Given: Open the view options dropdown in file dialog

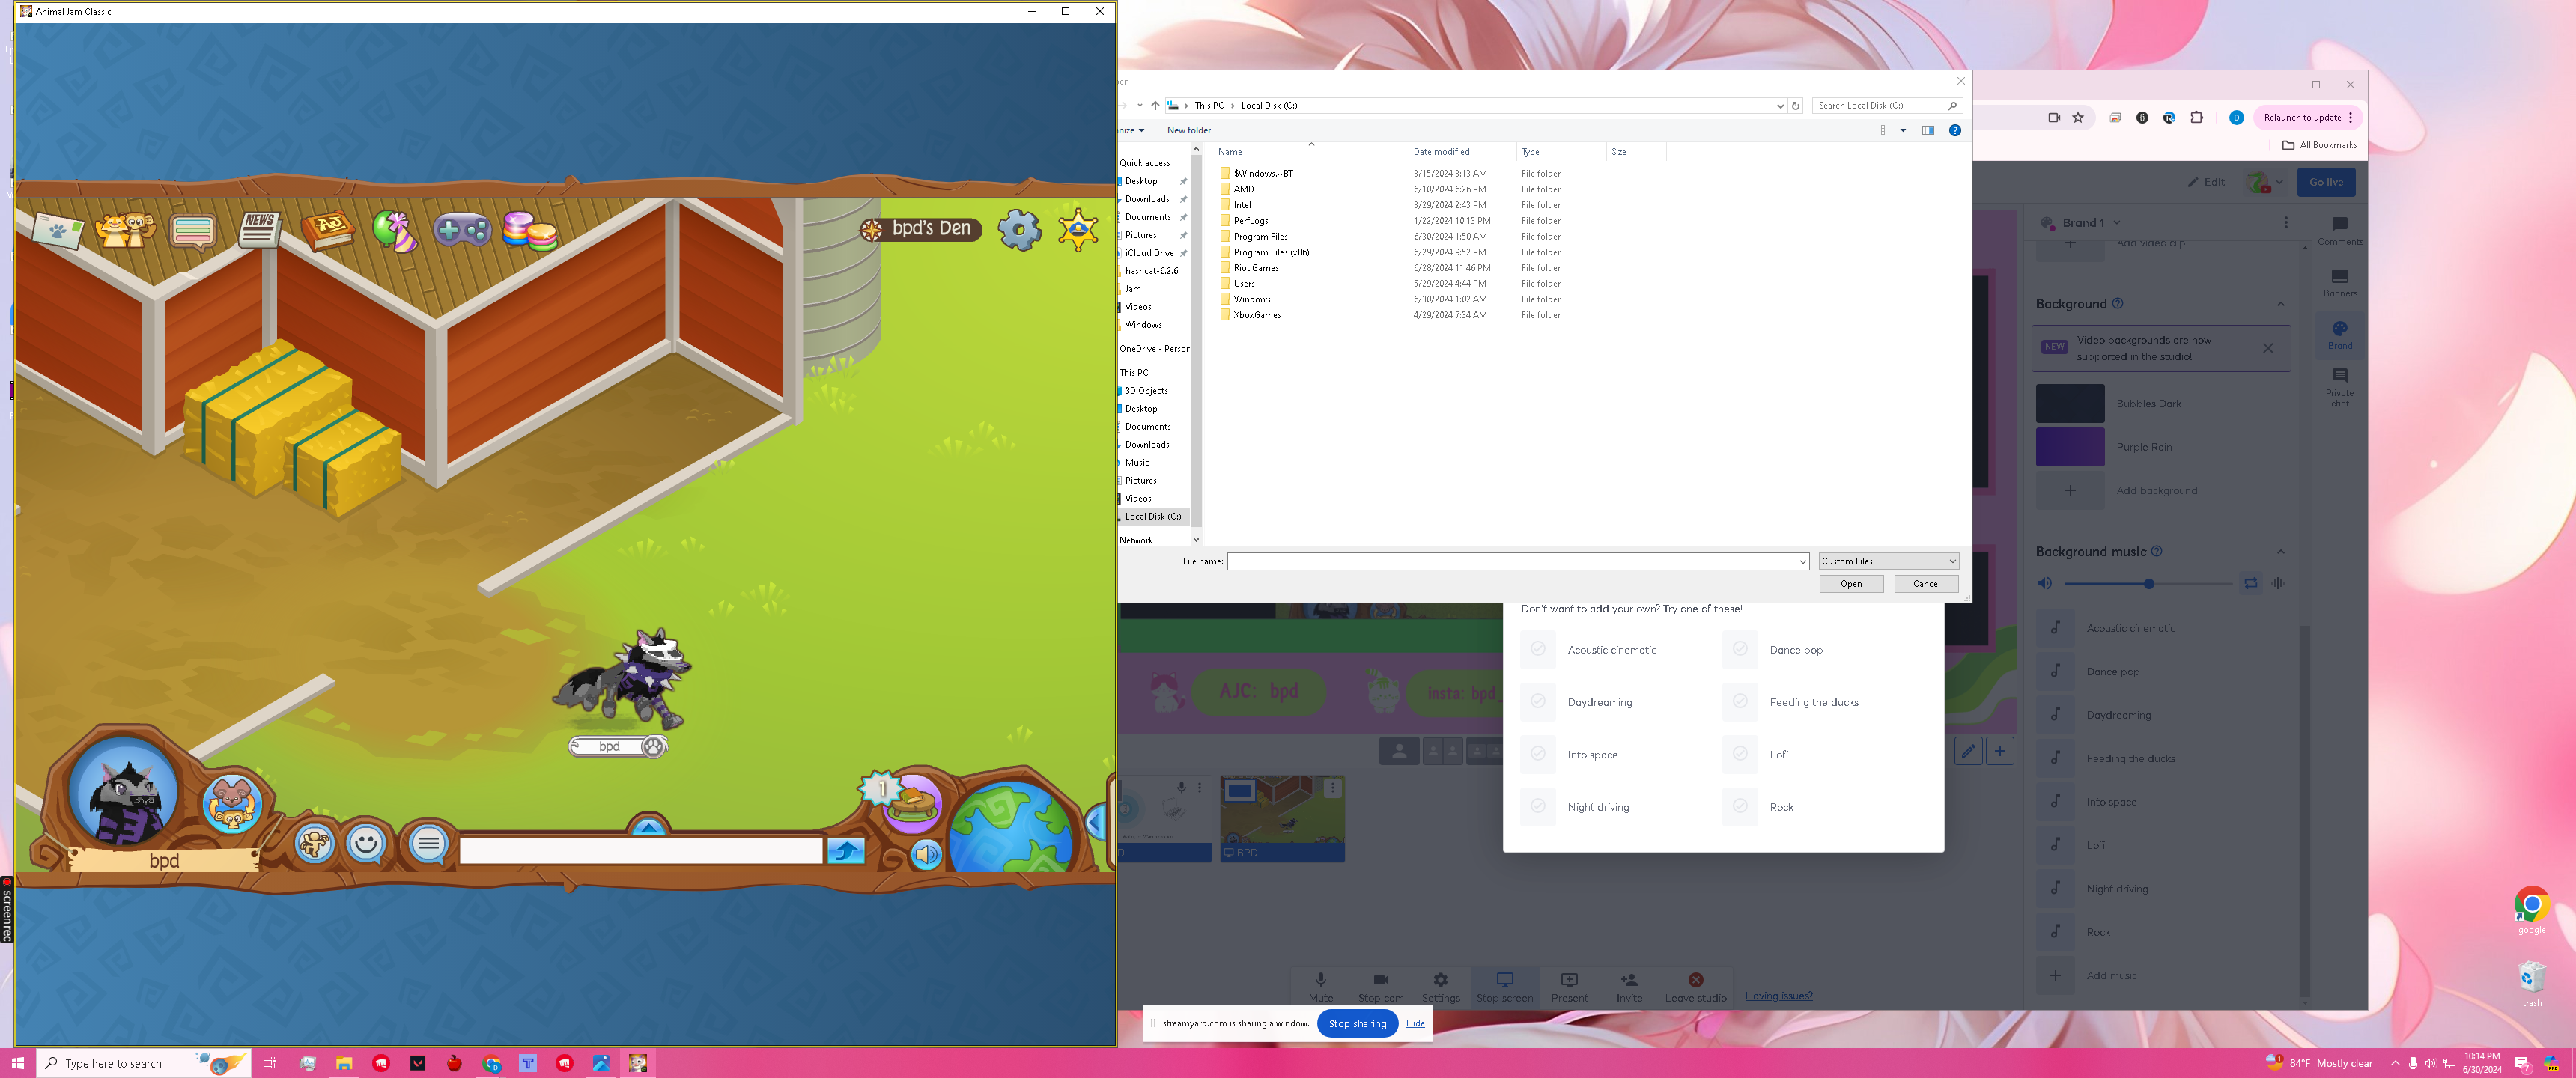Looking at the screenshot, I should coord(1902,130).
